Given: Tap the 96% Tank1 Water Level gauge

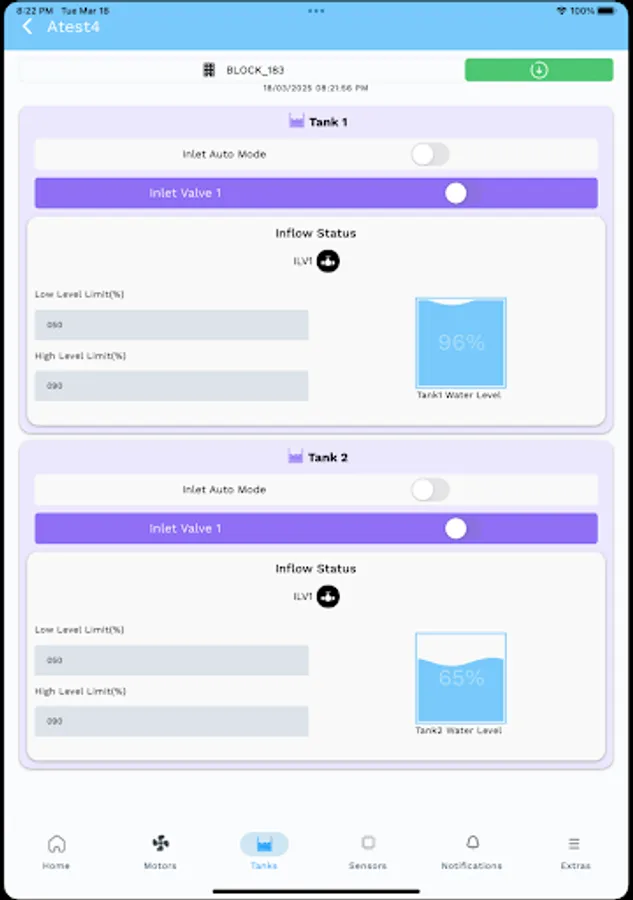Looking at the screenshot, I should point(460,343).
